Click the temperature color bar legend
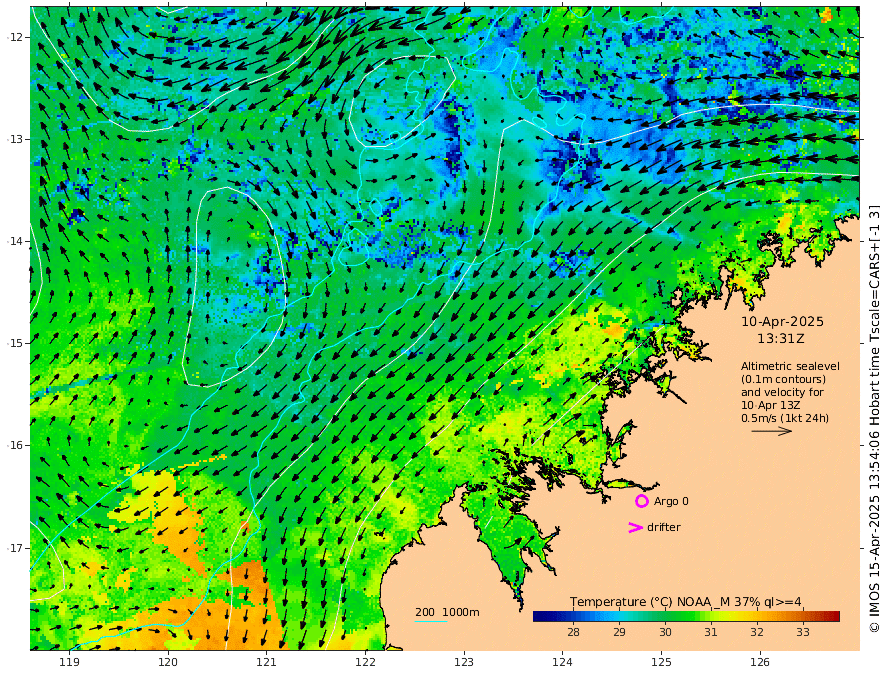880x680 pixels. click(x=686, y=616)
